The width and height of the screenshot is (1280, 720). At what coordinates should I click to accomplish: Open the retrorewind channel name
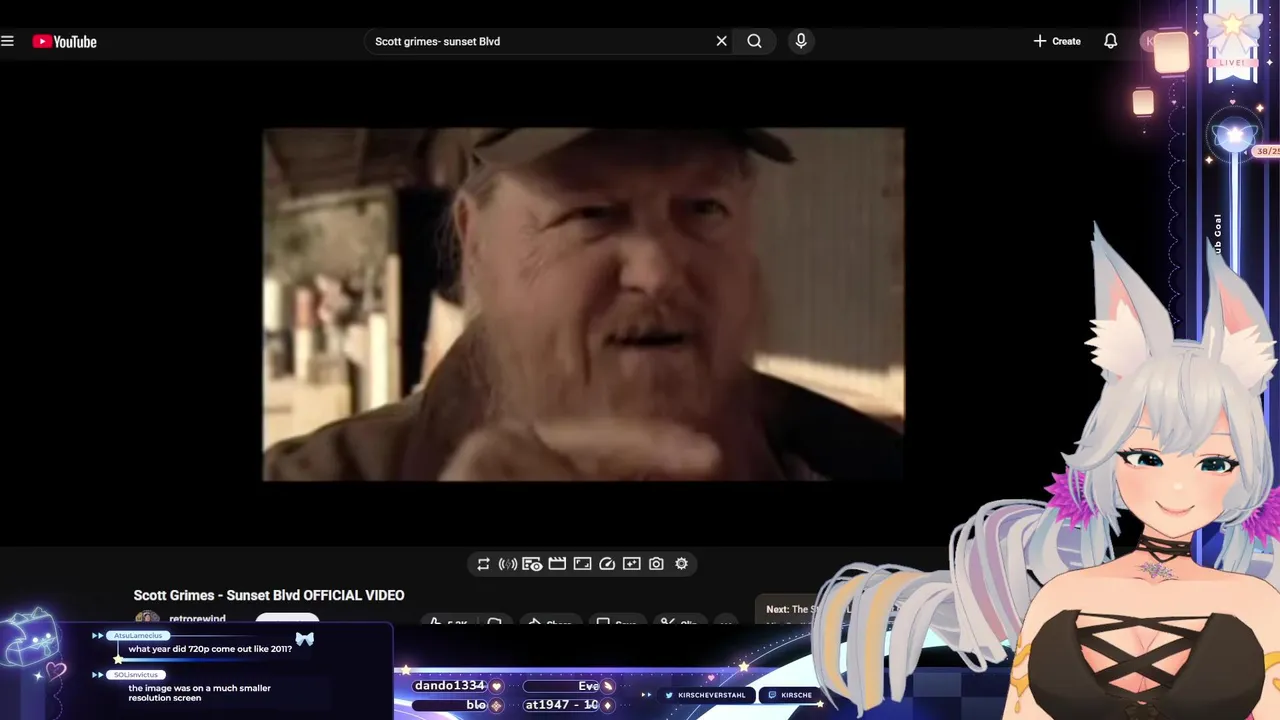[x=197, y=619]
